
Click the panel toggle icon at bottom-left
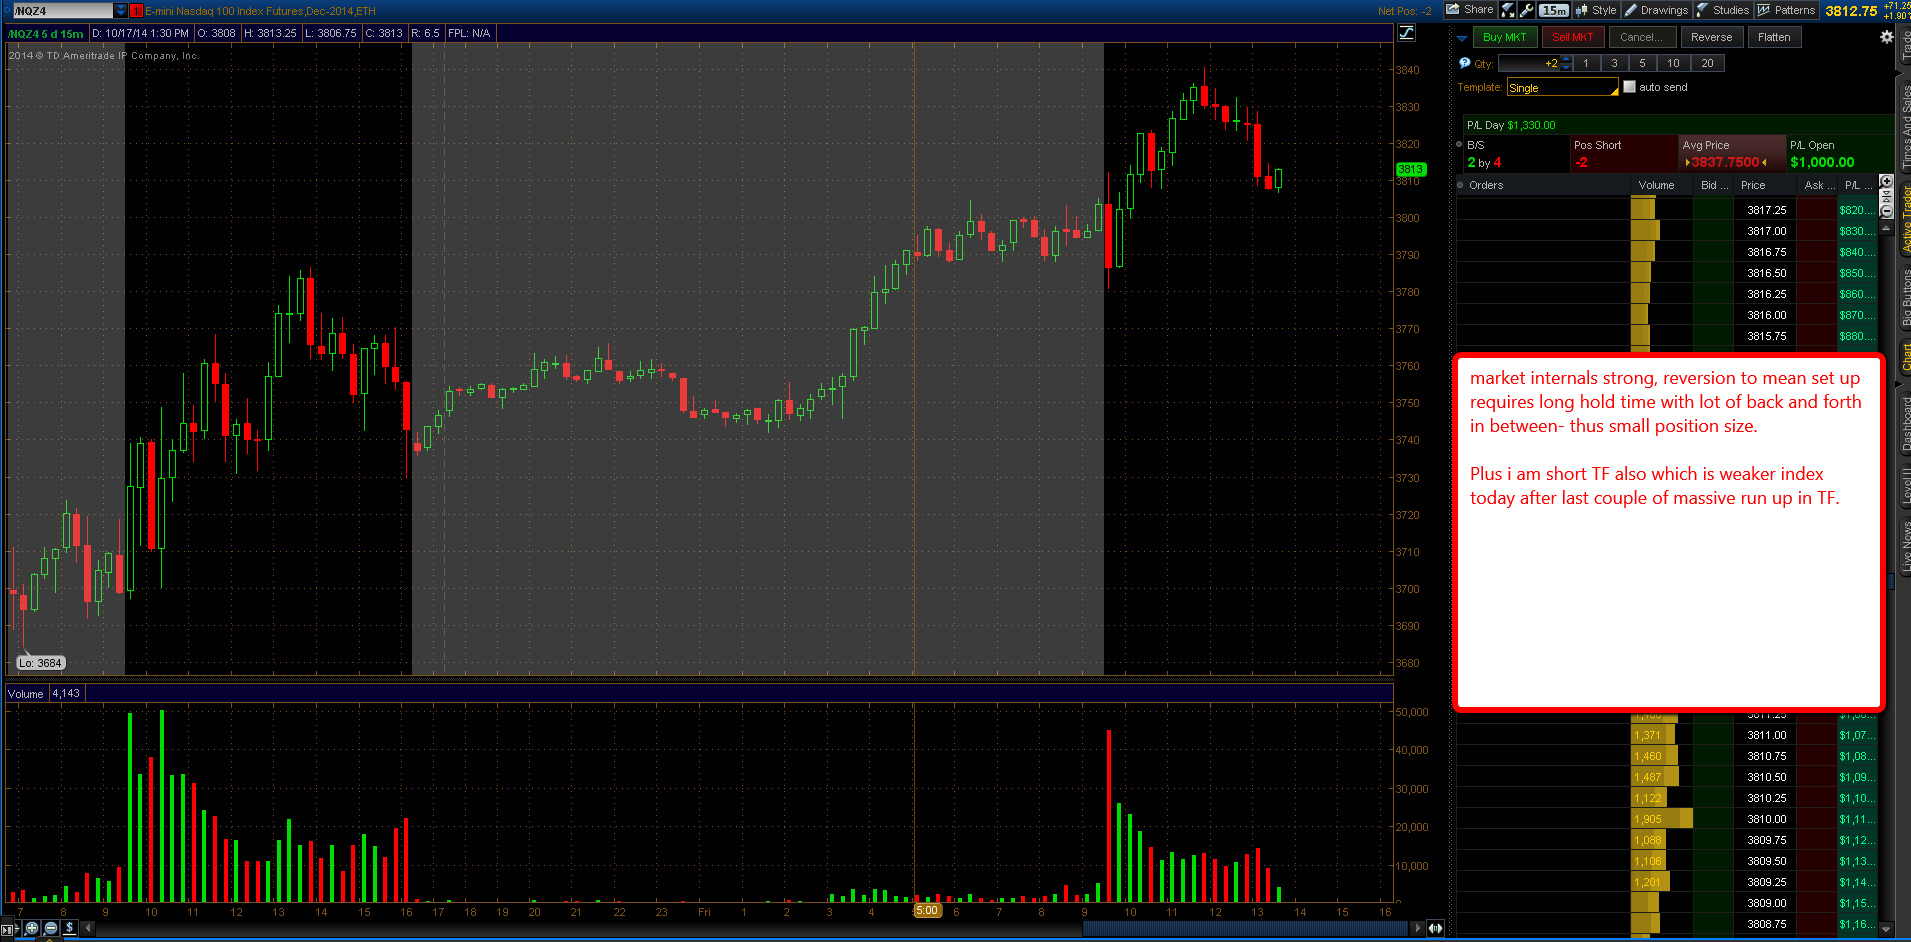click(9, 929)
